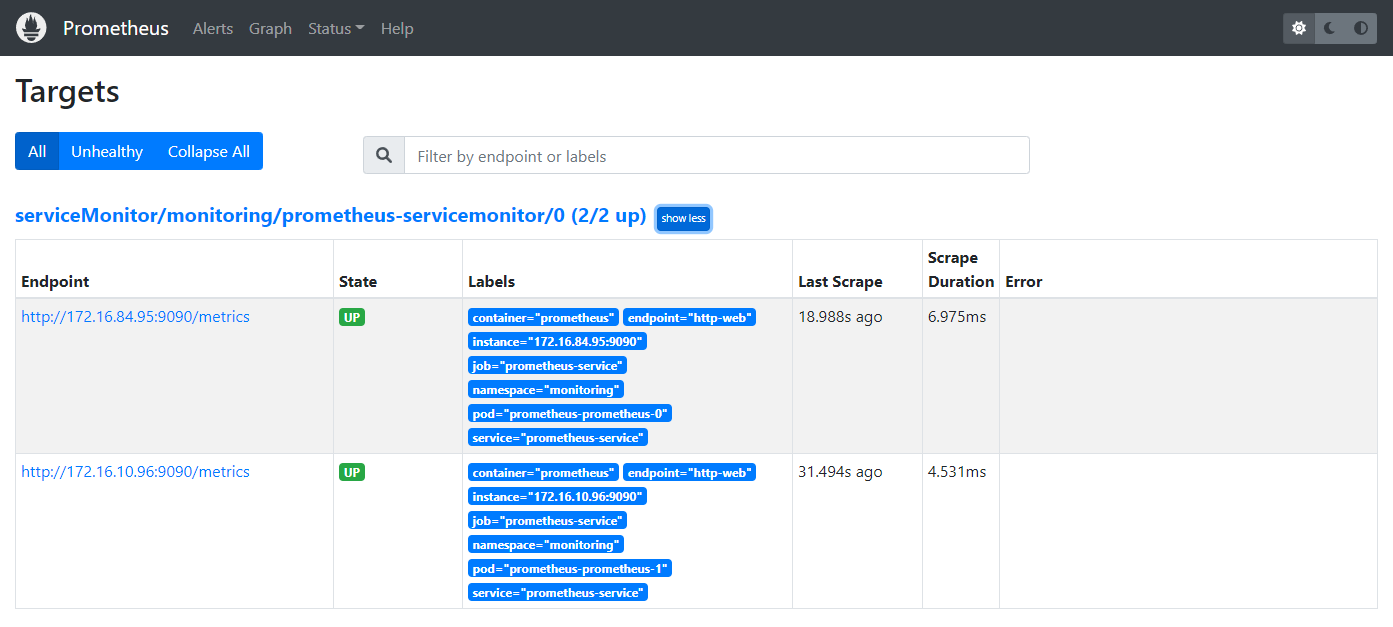
Task: Click the 4.531ms scrape duration
Action: pyautogui.click(x=957, y=471)
